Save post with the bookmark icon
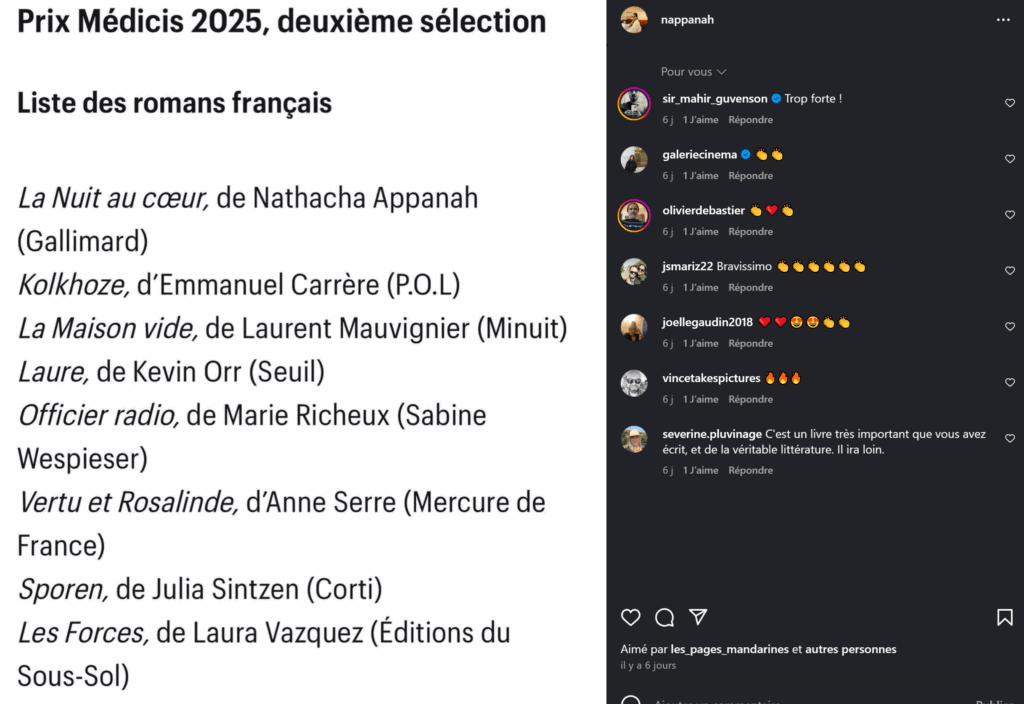Viewport: 1024px width, 704px height. [1005, 617]
